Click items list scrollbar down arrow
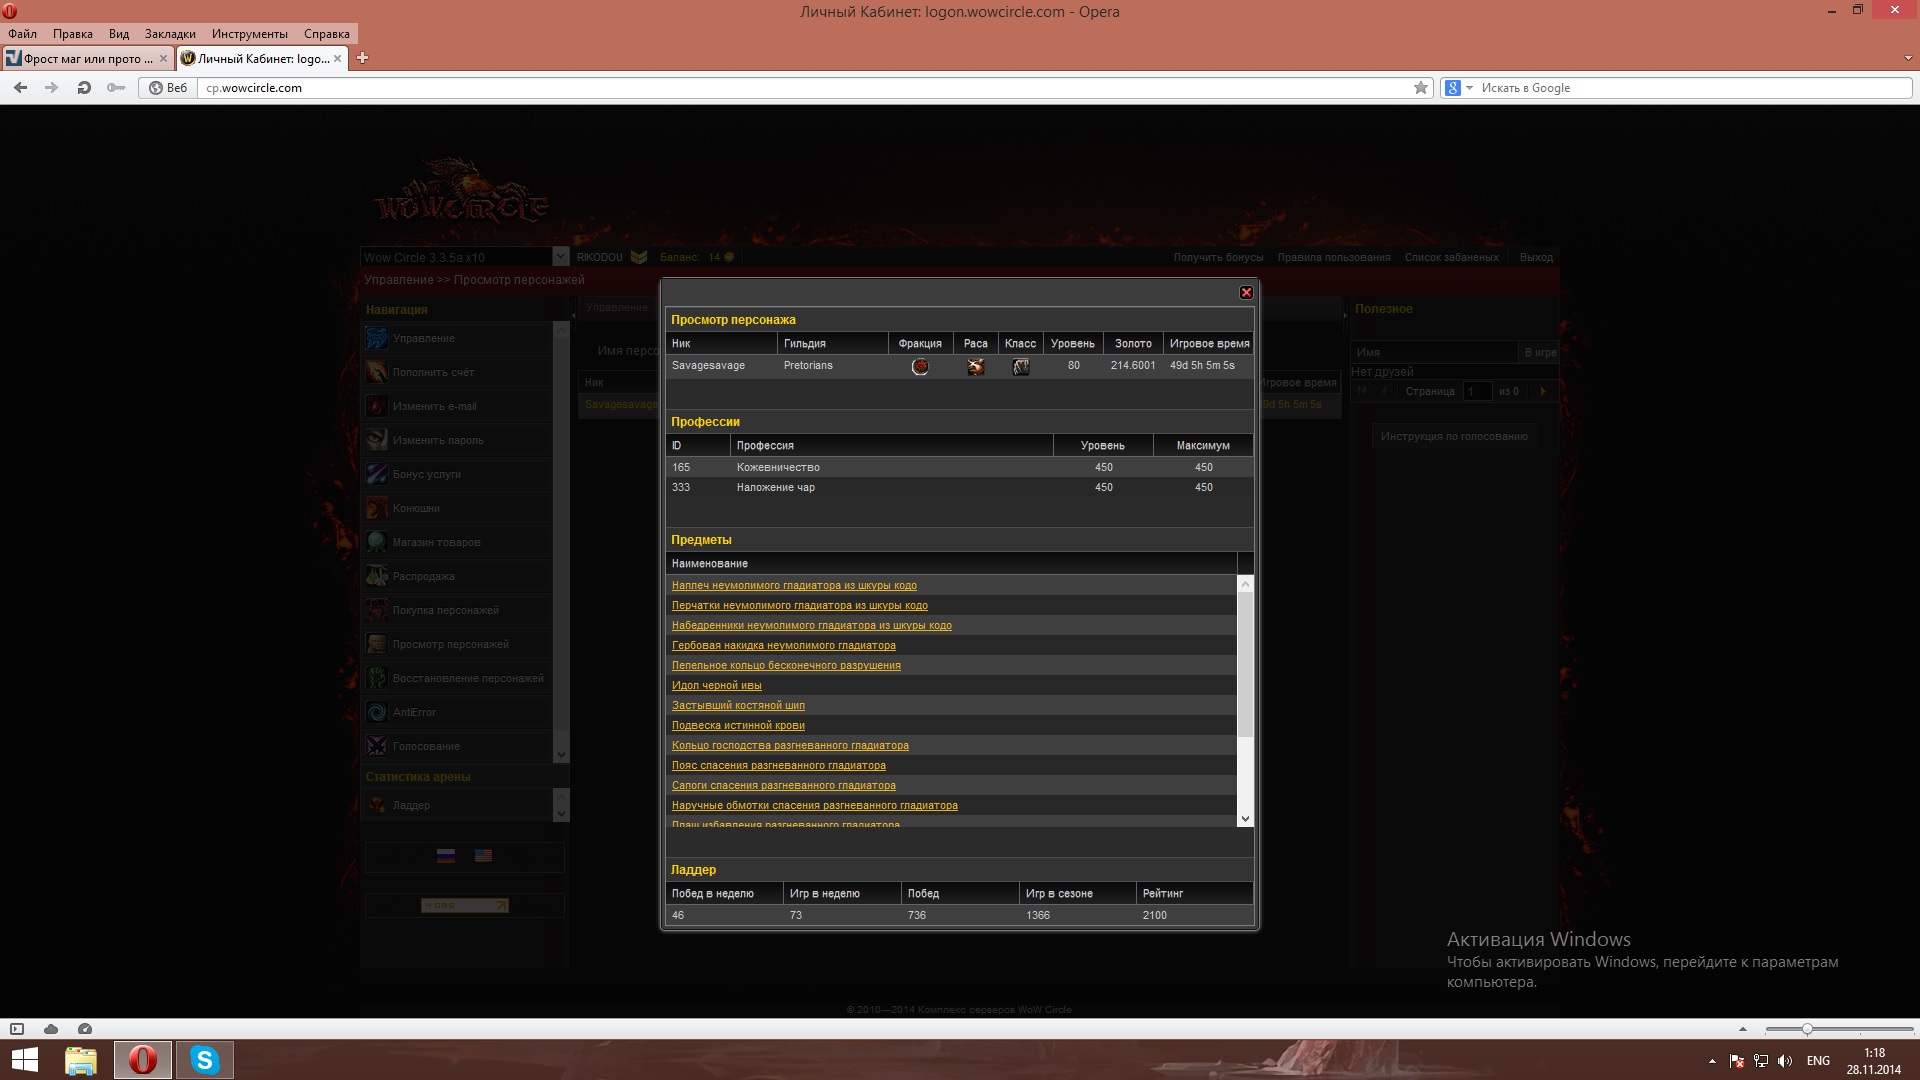Screen dimensions: 1920x1080 tap(1245, 819)
